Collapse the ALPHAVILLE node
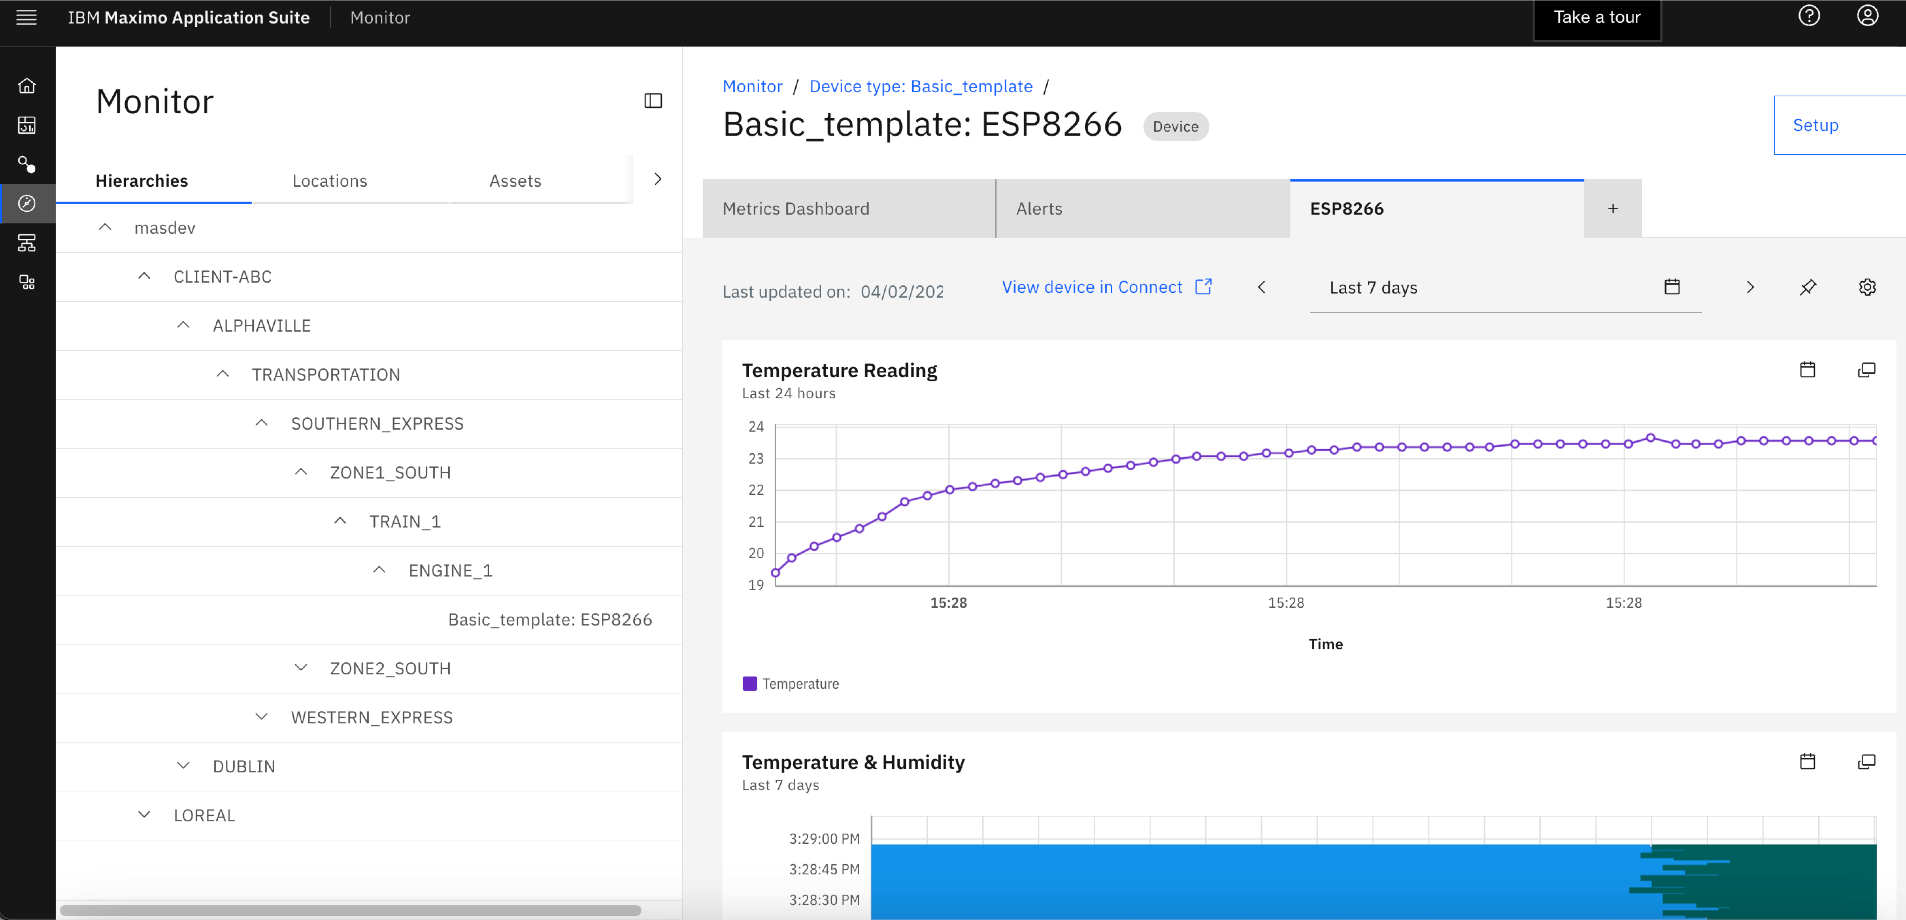 183,325
